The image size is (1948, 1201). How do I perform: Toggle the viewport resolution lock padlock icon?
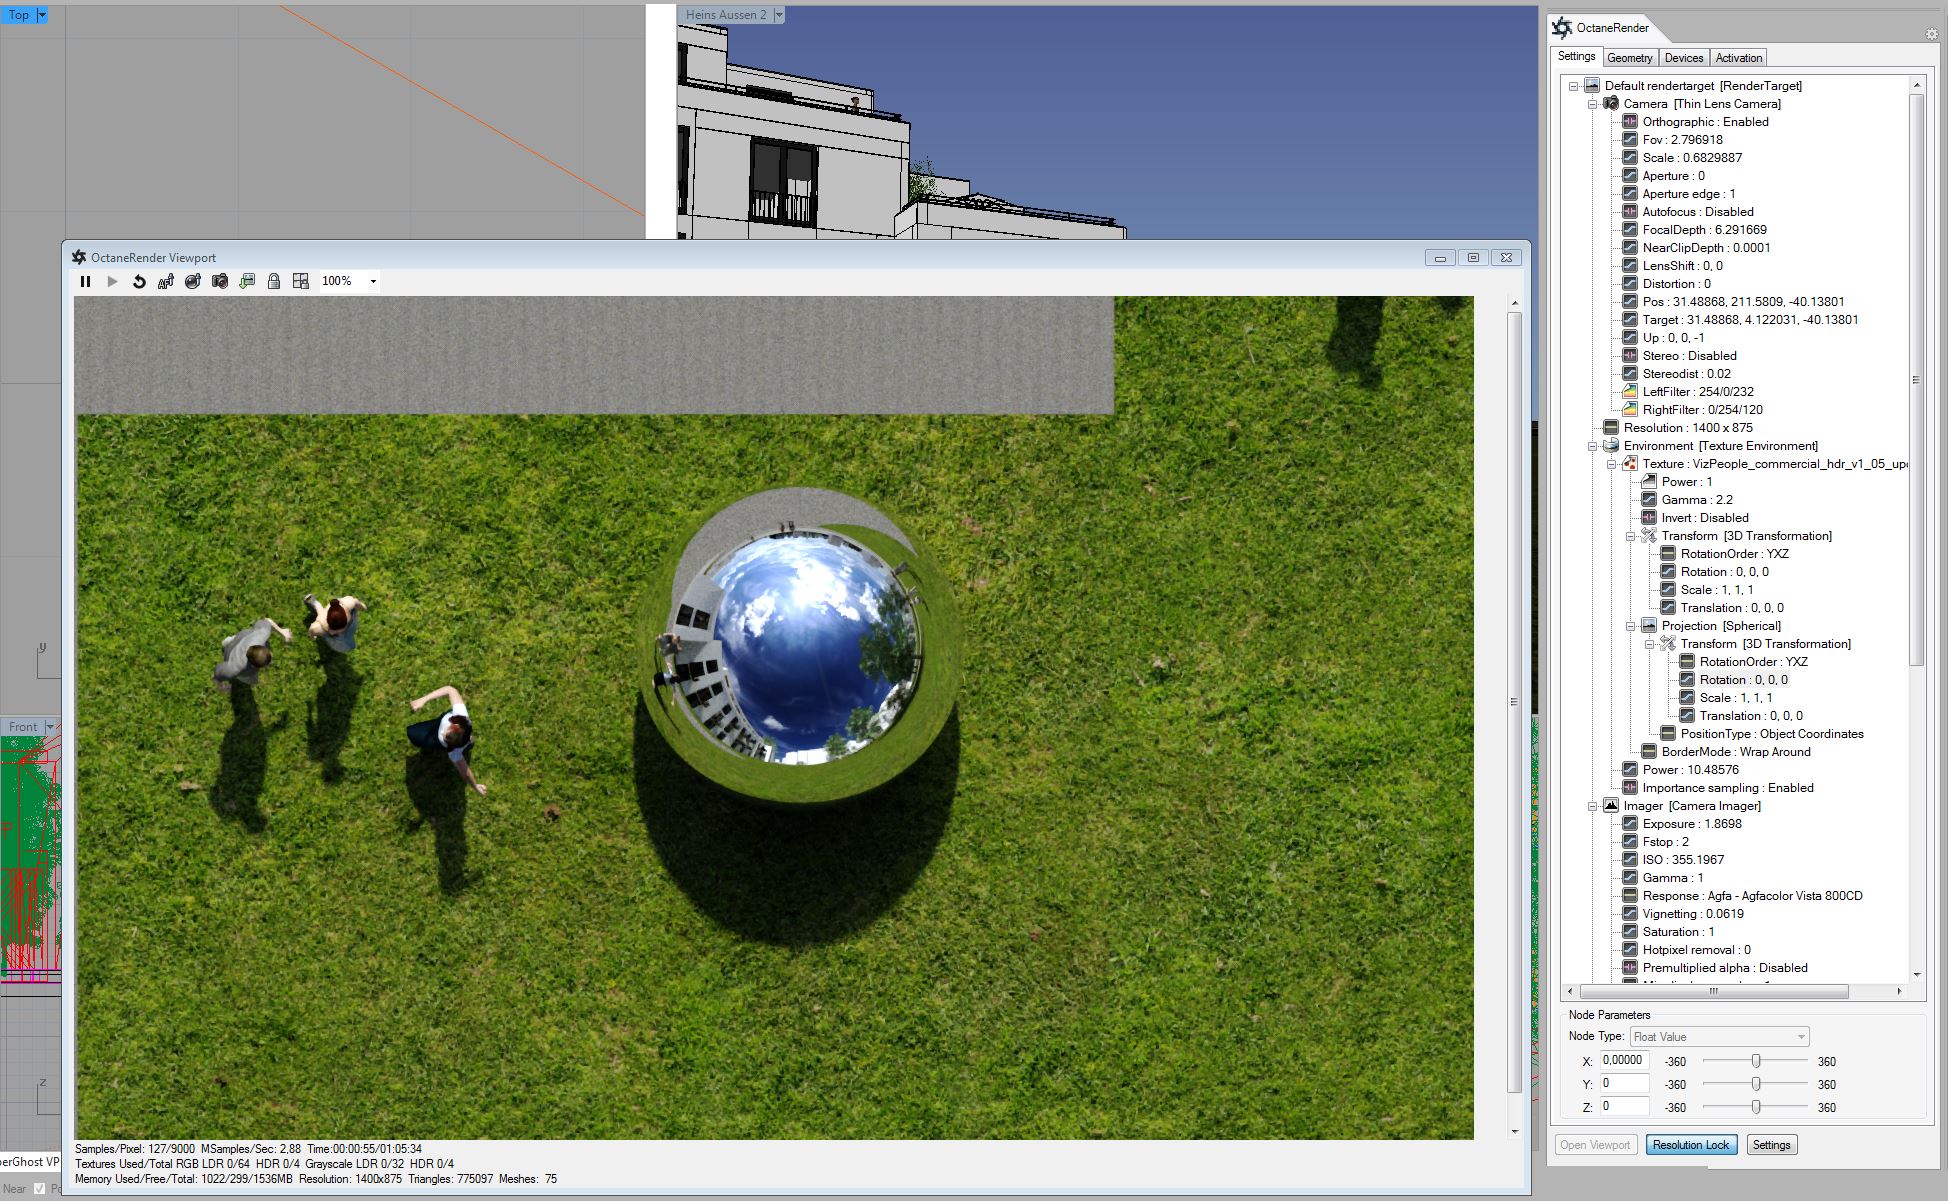274,282
